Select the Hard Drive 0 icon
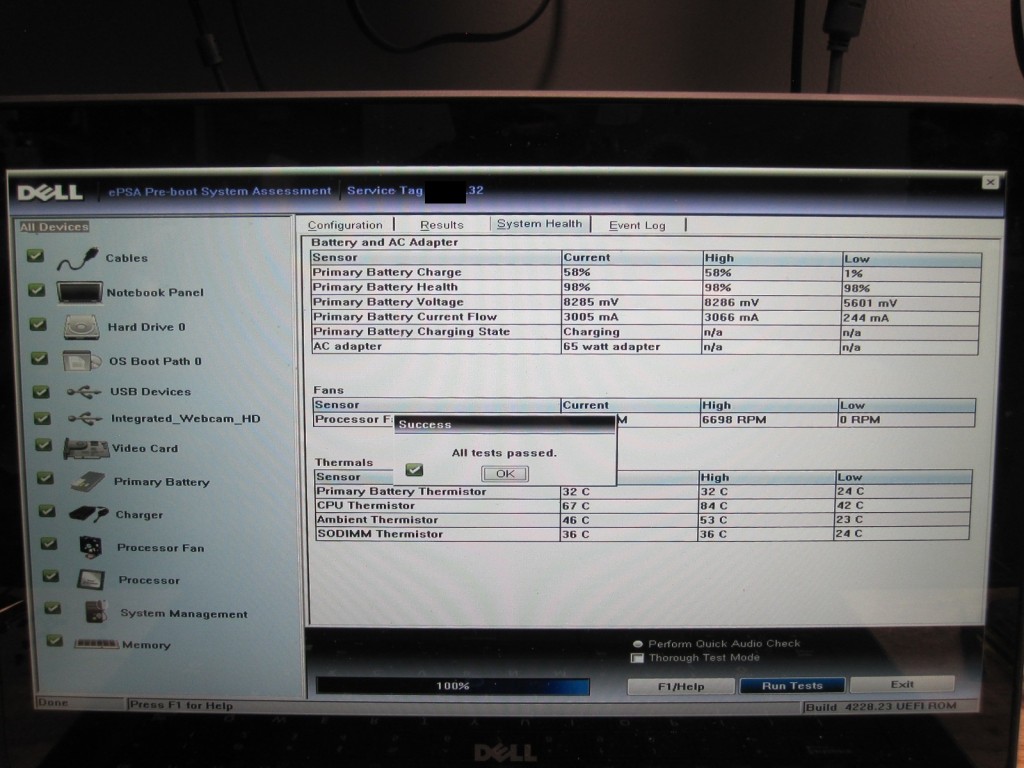This screenshot has height=768, width=1024. pos(82,327)
